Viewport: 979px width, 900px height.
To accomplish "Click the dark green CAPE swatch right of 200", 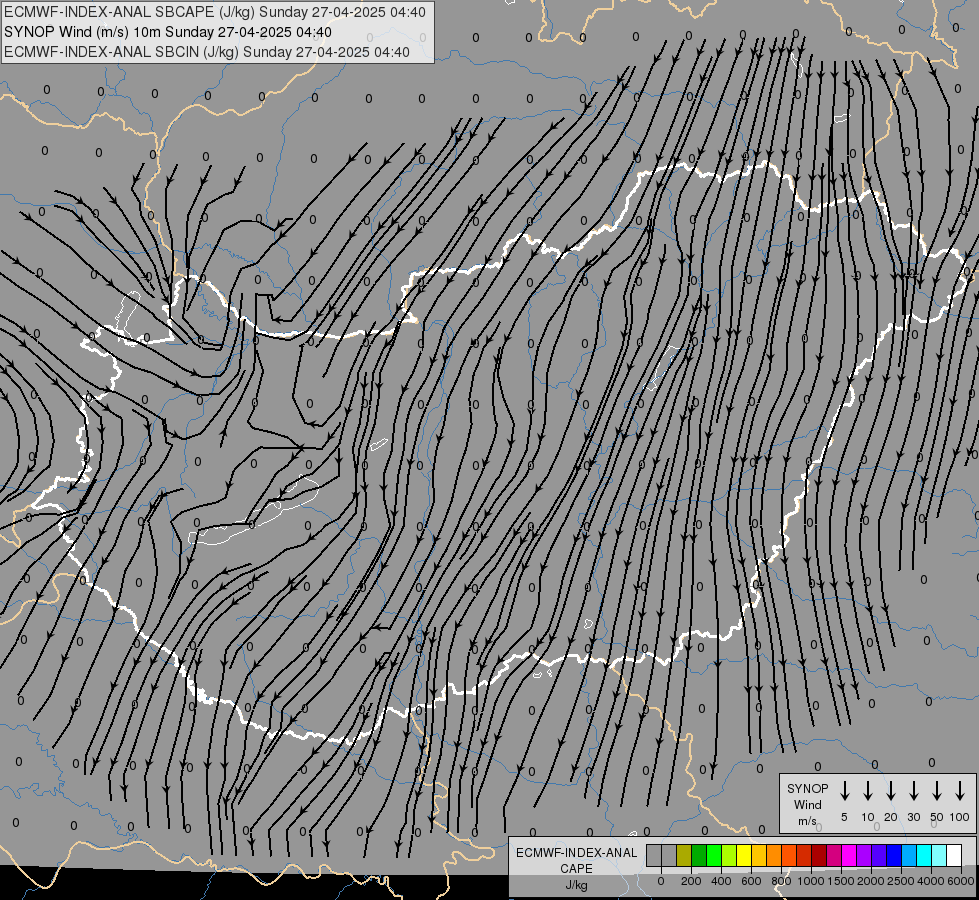I will [699, 855].
